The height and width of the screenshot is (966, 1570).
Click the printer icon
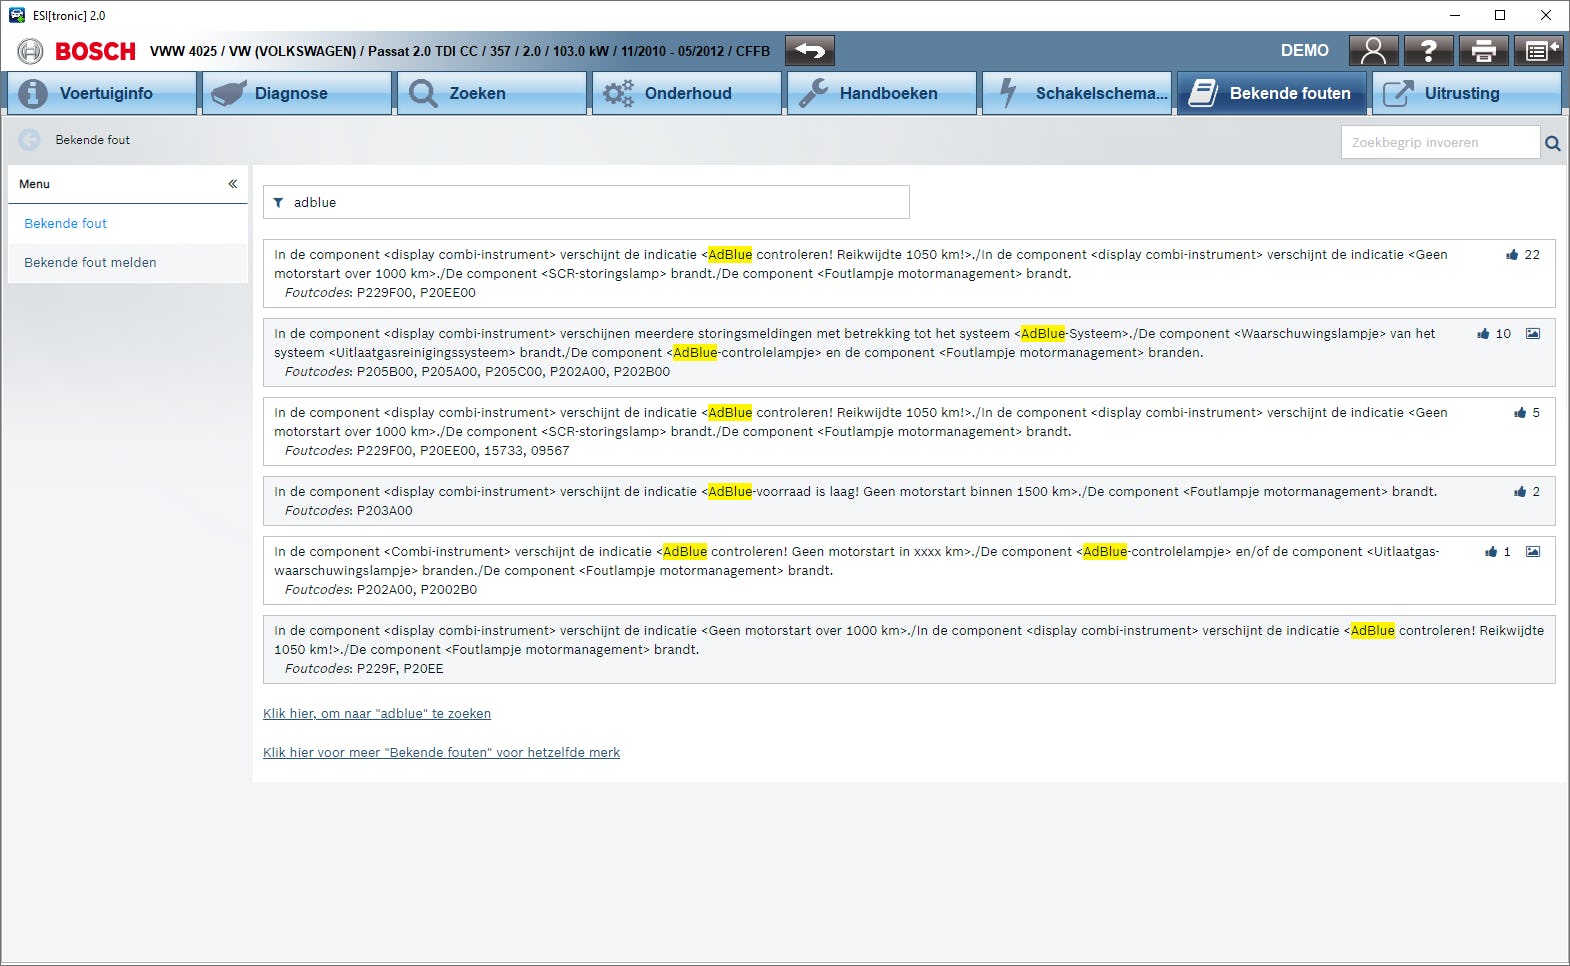pos(1483,51)
